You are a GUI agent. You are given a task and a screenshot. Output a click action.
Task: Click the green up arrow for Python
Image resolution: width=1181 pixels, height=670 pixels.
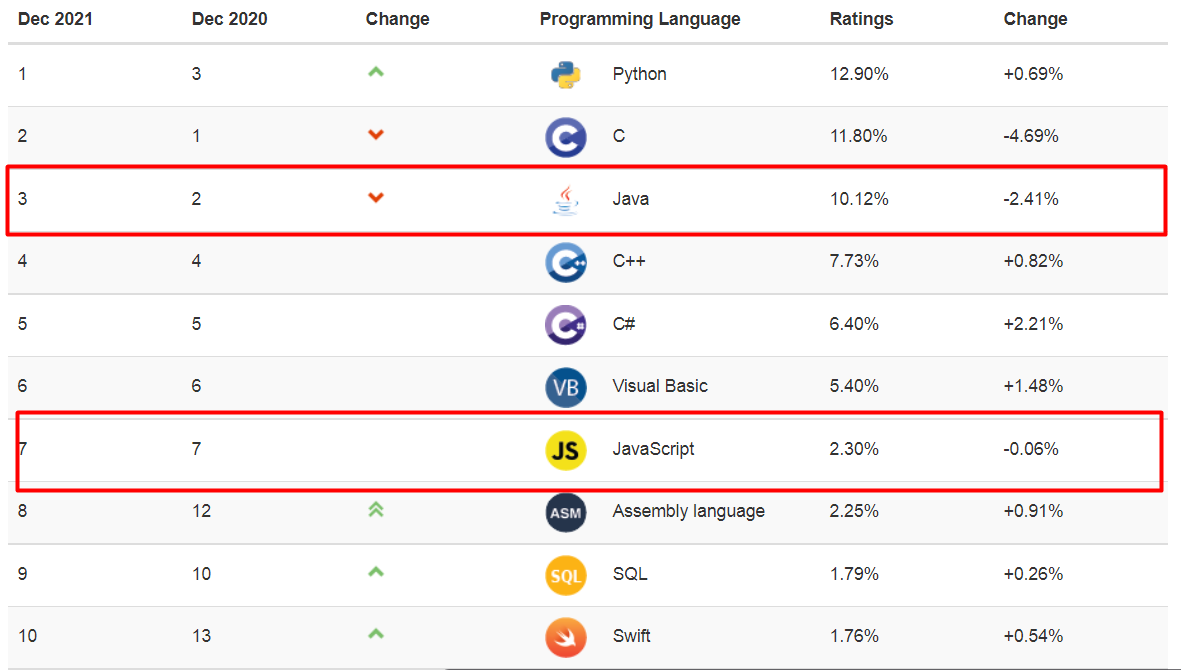(376, 72)
